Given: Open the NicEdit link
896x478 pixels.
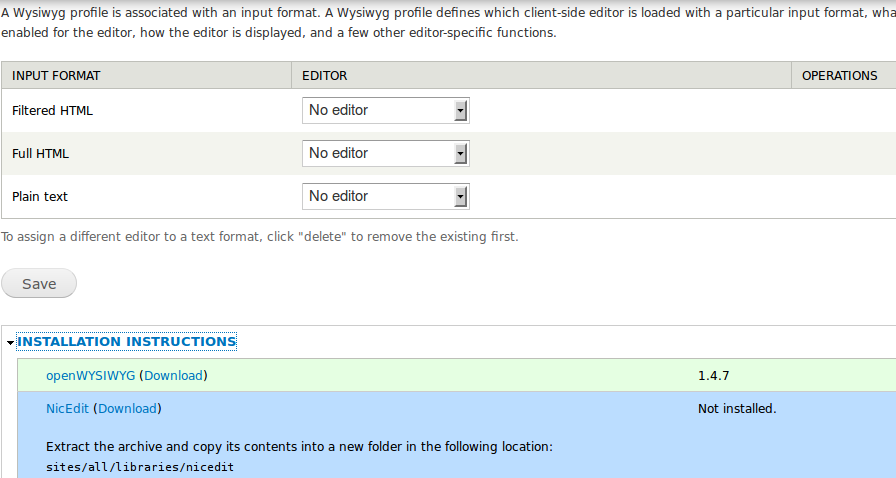Looking at the screenshot, I should point(68,408).
